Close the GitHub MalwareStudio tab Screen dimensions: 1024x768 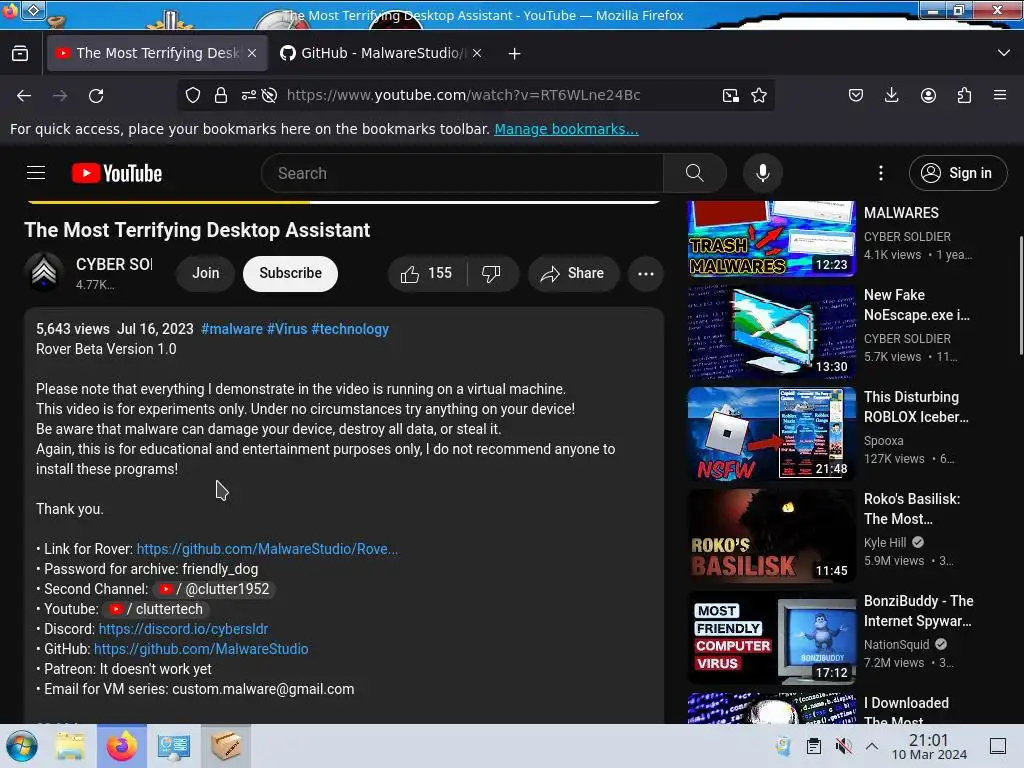click(477, 53)
